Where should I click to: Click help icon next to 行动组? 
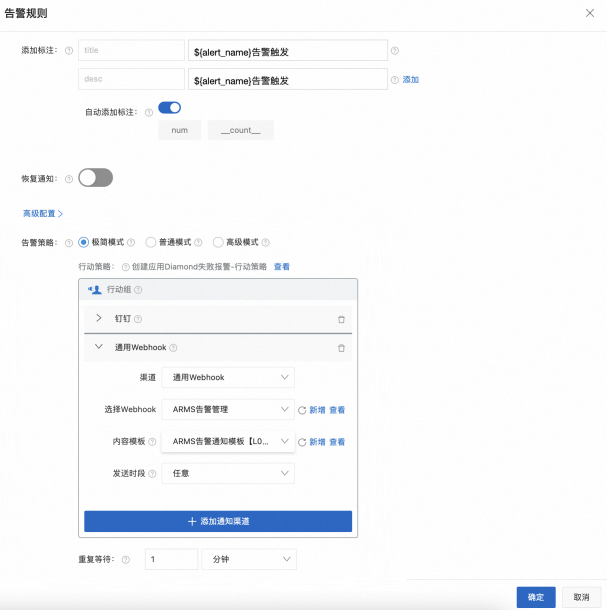pos(138,289)
